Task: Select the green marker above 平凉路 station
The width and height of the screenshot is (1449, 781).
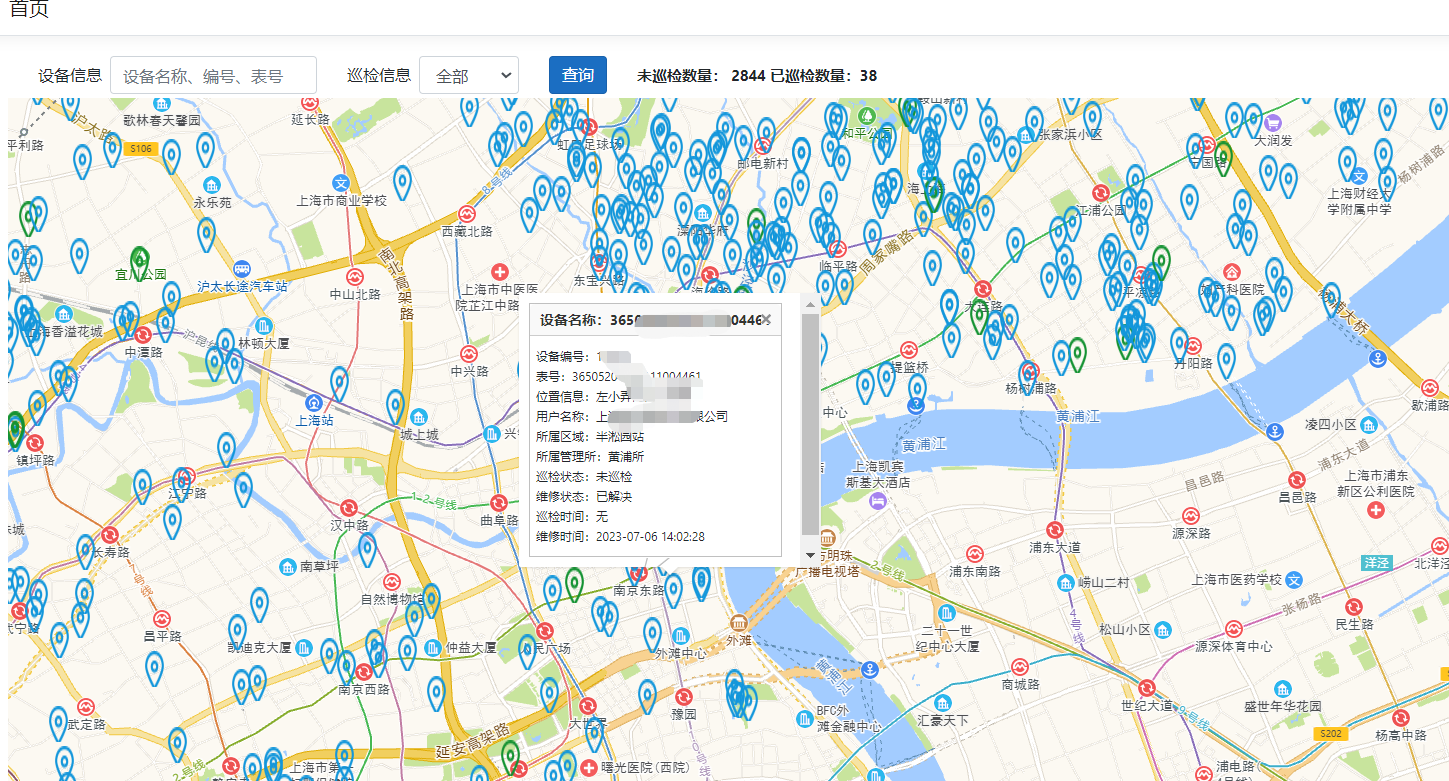Action: tap(1160, 262)
